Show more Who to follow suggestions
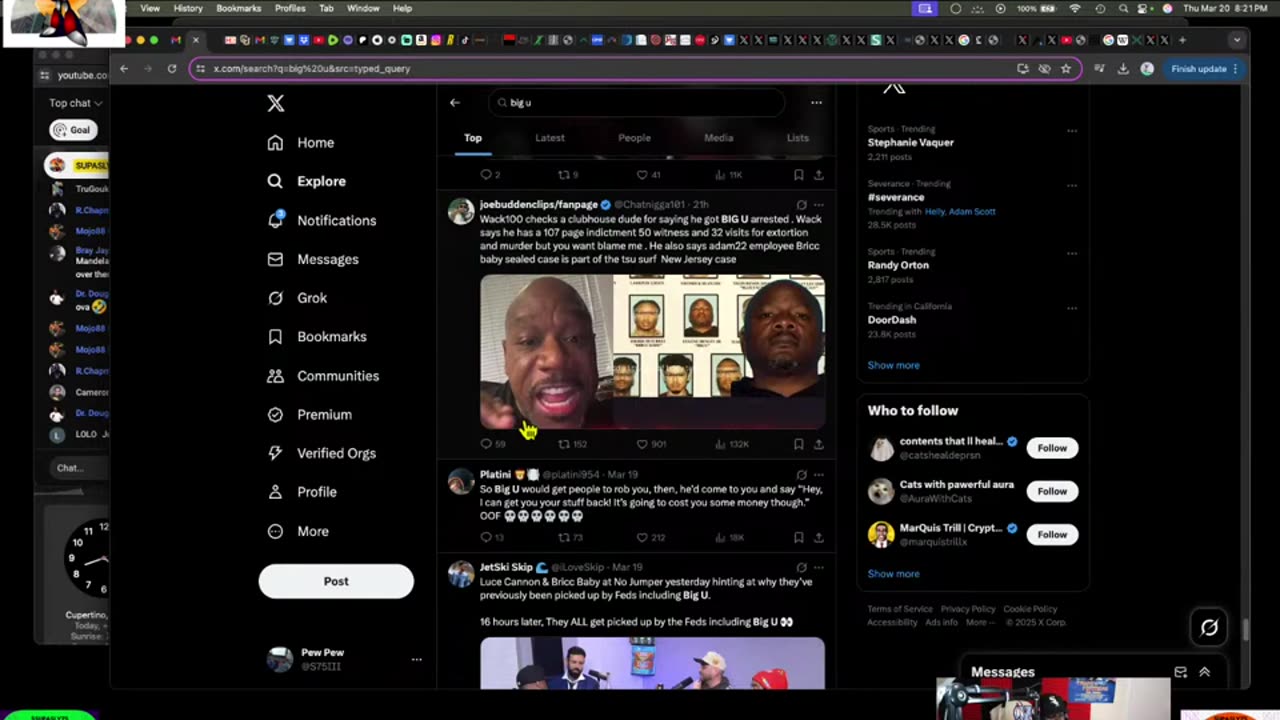Image resolution: width=1280 pixels, height=720 pixels. coord(893,574)
